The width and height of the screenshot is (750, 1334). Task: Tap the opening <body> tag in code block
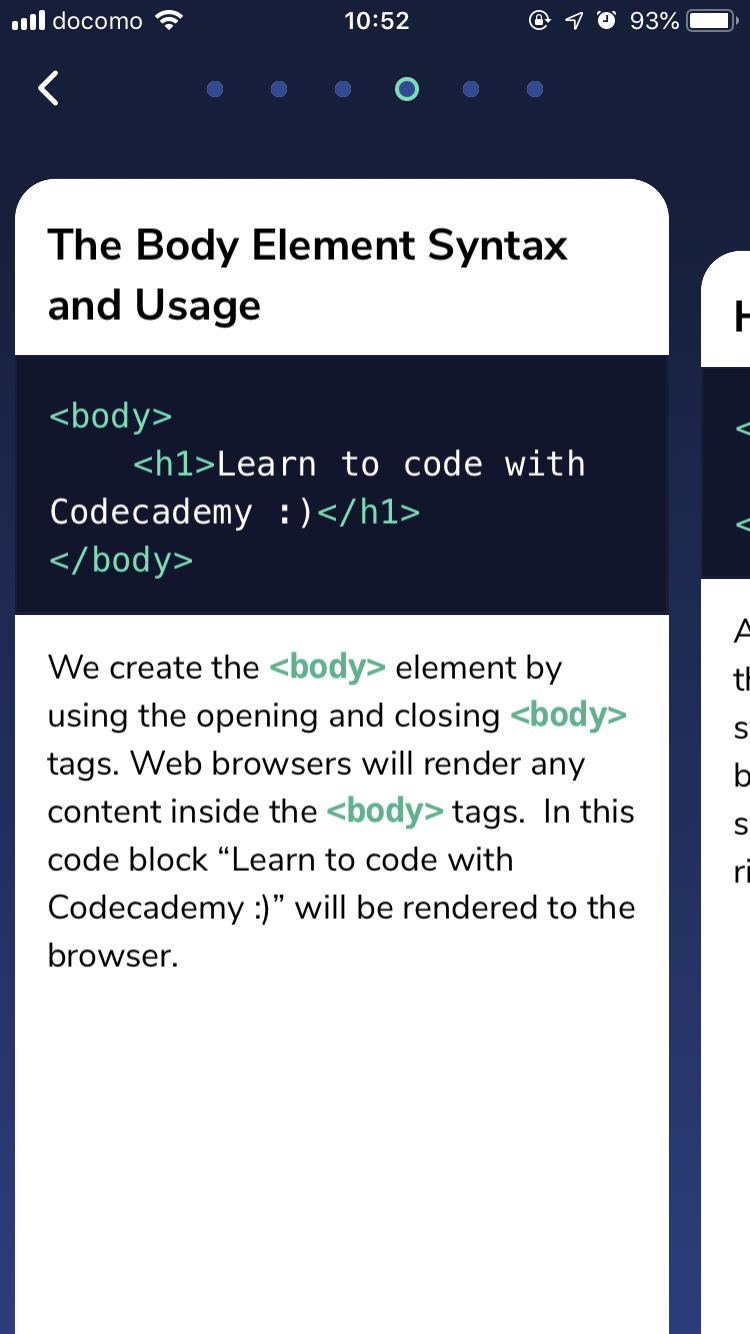[x=111, y=415]
